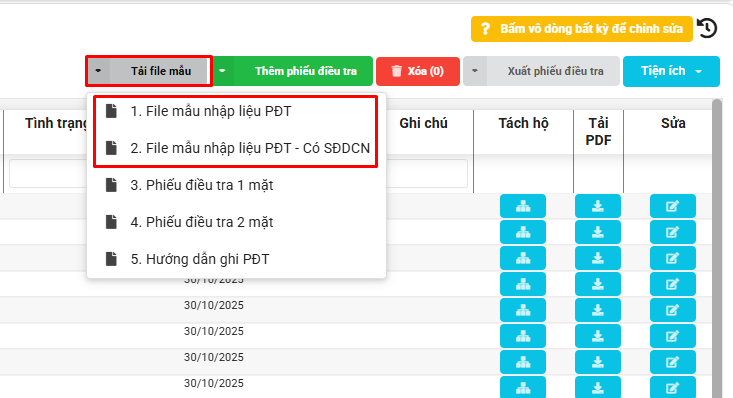Click Tải PDF download icon in second row
Image resolution: width=733 pixels, height=398 pixels.
click(598, 232)
